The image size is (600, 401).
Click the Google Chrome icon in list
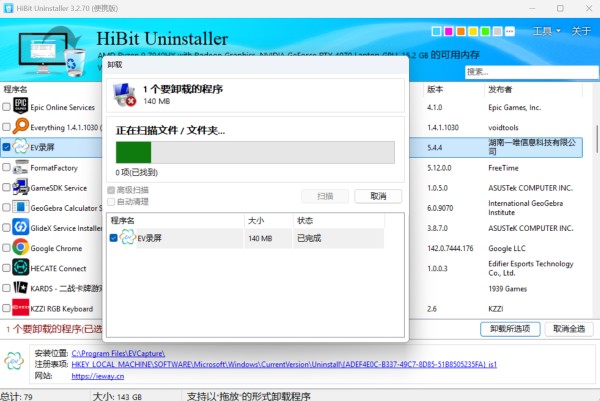click(x=20, y=247)
